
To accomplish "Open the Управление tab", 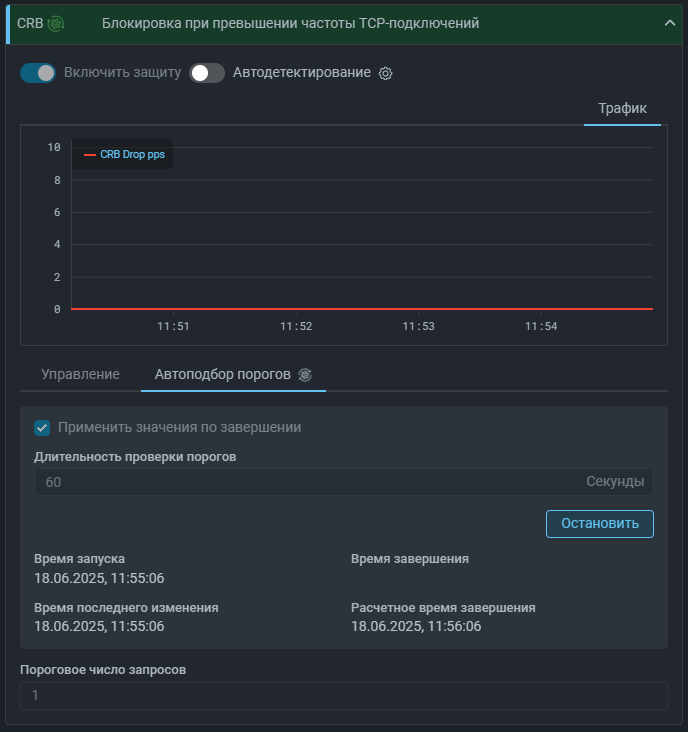I will 80,374.
